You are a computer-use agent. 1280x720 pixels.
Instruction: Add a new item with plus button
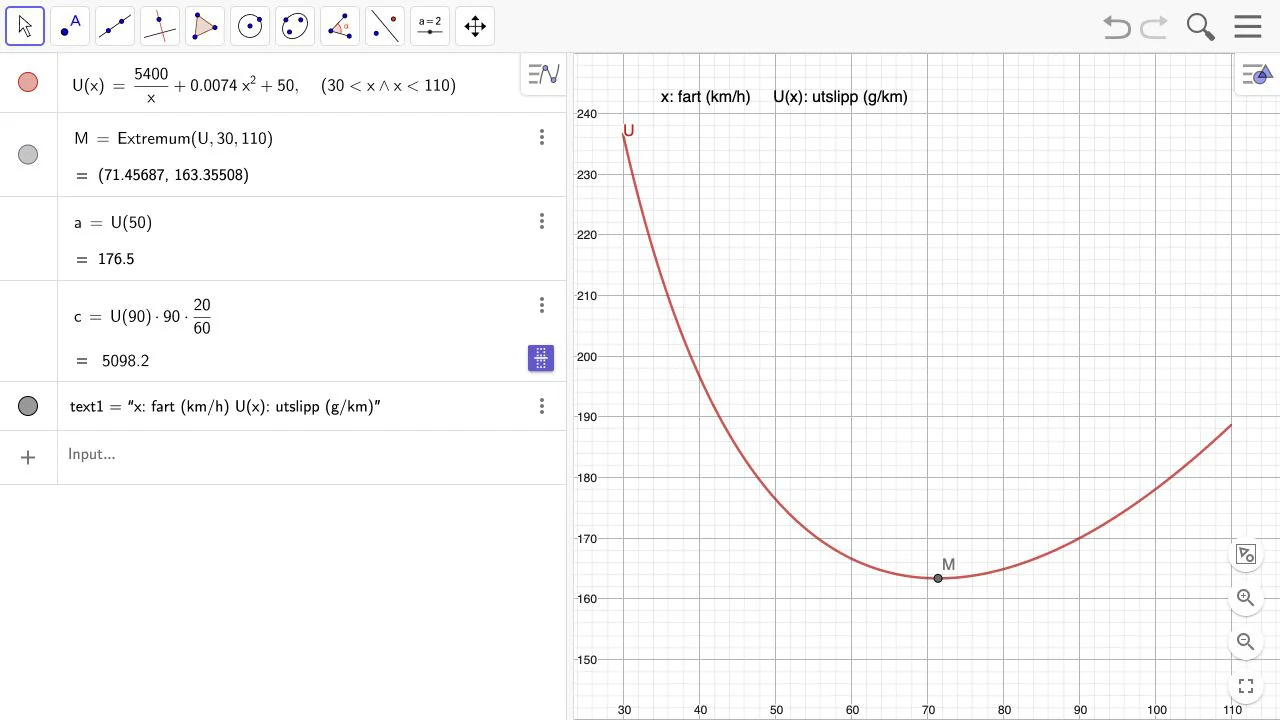coord(28,457)
